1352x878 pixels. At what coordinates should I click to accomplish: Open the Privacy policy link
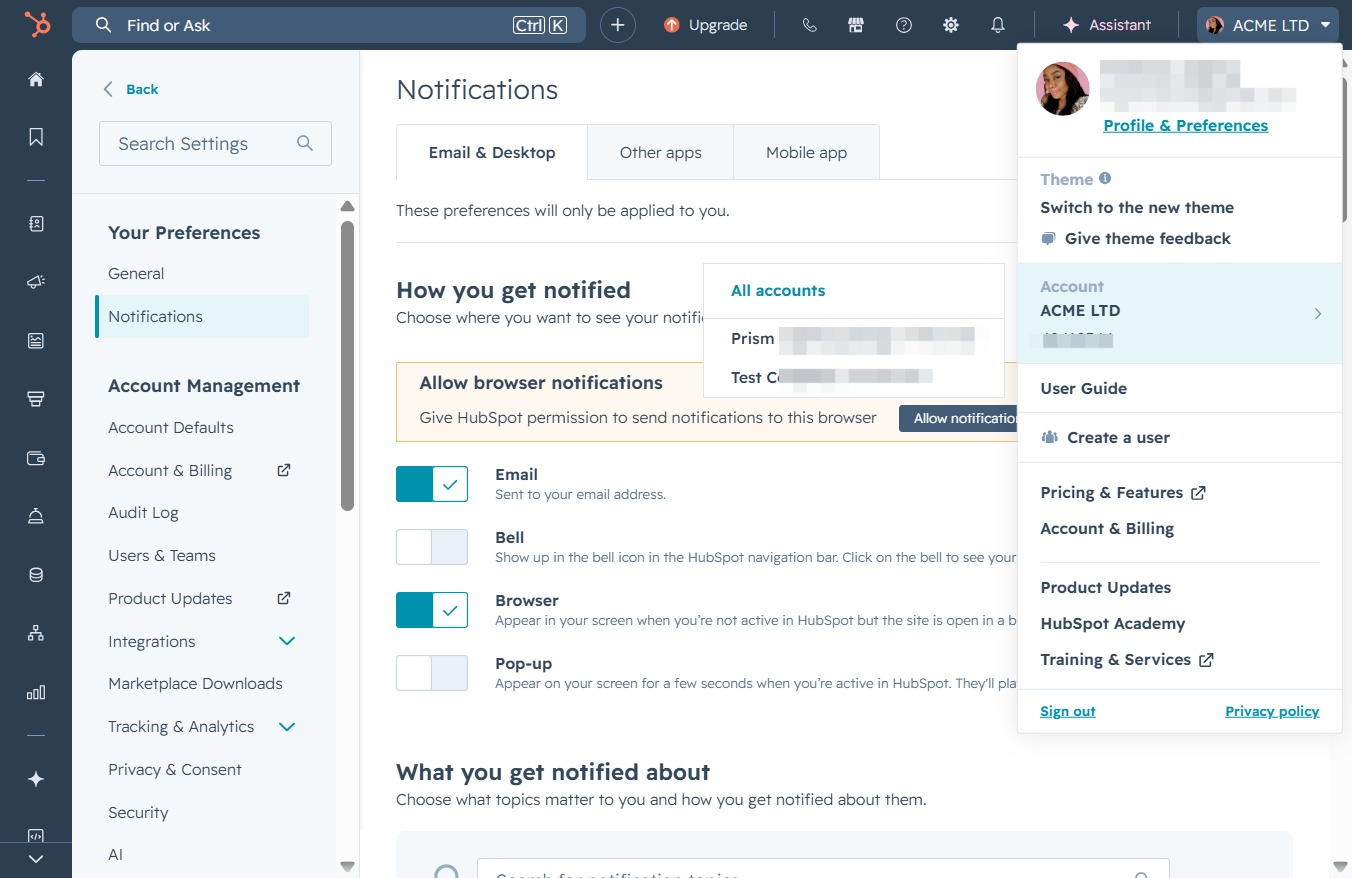pyautogui.click(x=1272, y=712)
